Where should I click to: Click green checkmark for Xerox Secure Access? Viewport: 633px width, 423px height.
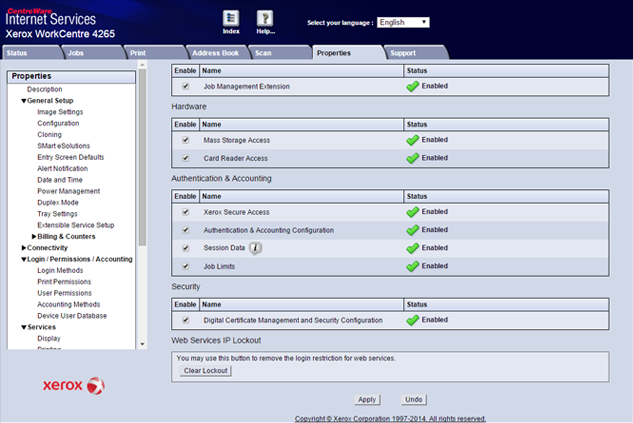412,212
